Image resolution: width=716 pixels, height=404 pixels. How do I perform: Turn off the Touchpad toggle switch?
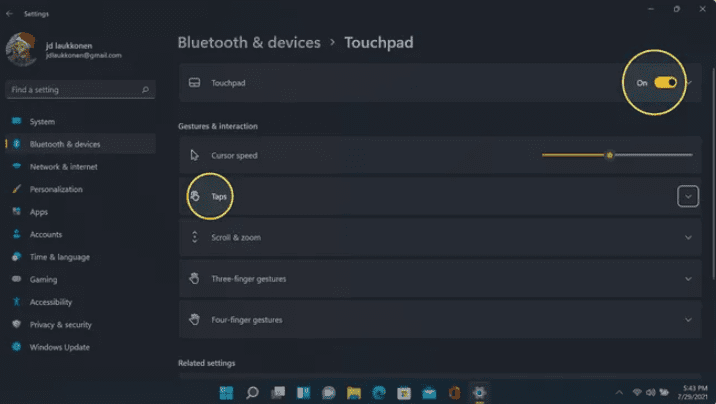point(666,83)
